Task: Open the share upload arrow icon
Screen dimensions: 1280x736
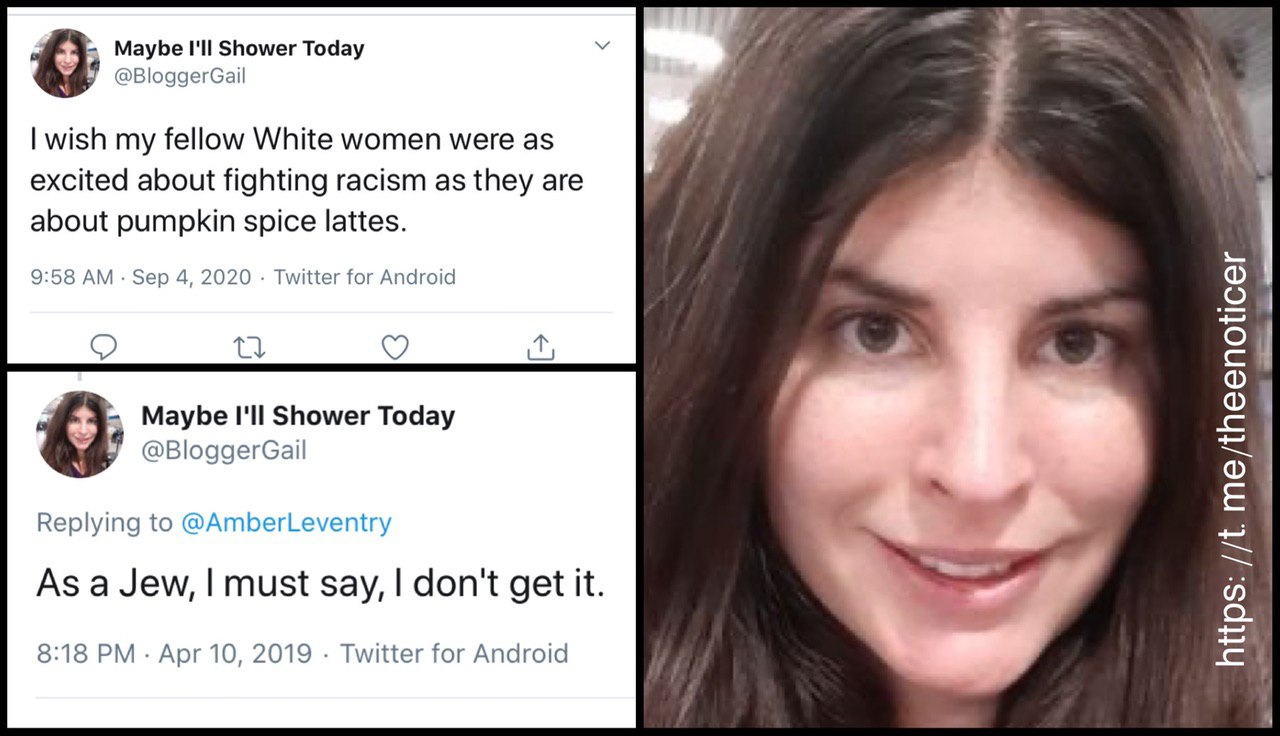Action: [540, 346]
